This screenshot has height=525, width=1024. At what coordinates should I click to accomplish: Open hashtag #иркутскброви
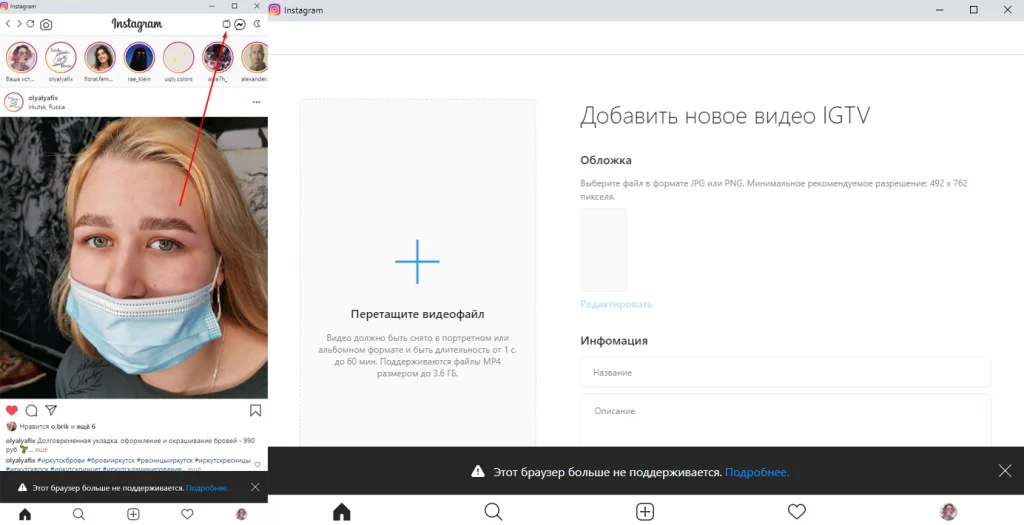point(61,460)
